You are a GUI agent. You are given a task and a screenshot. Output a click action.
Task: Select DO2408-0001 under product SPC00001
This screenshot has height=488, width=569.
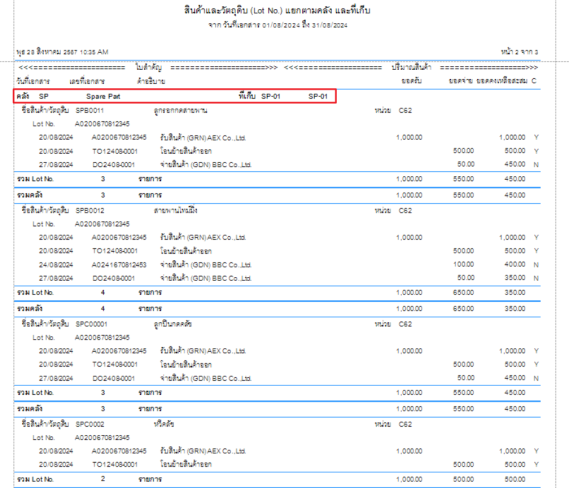coord(113,378)
